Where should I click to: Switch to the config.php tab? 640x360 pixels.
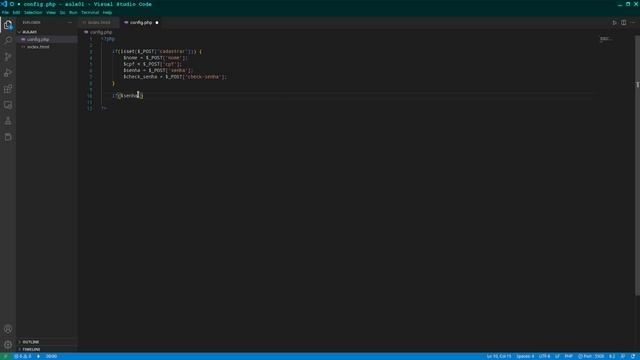141,22
